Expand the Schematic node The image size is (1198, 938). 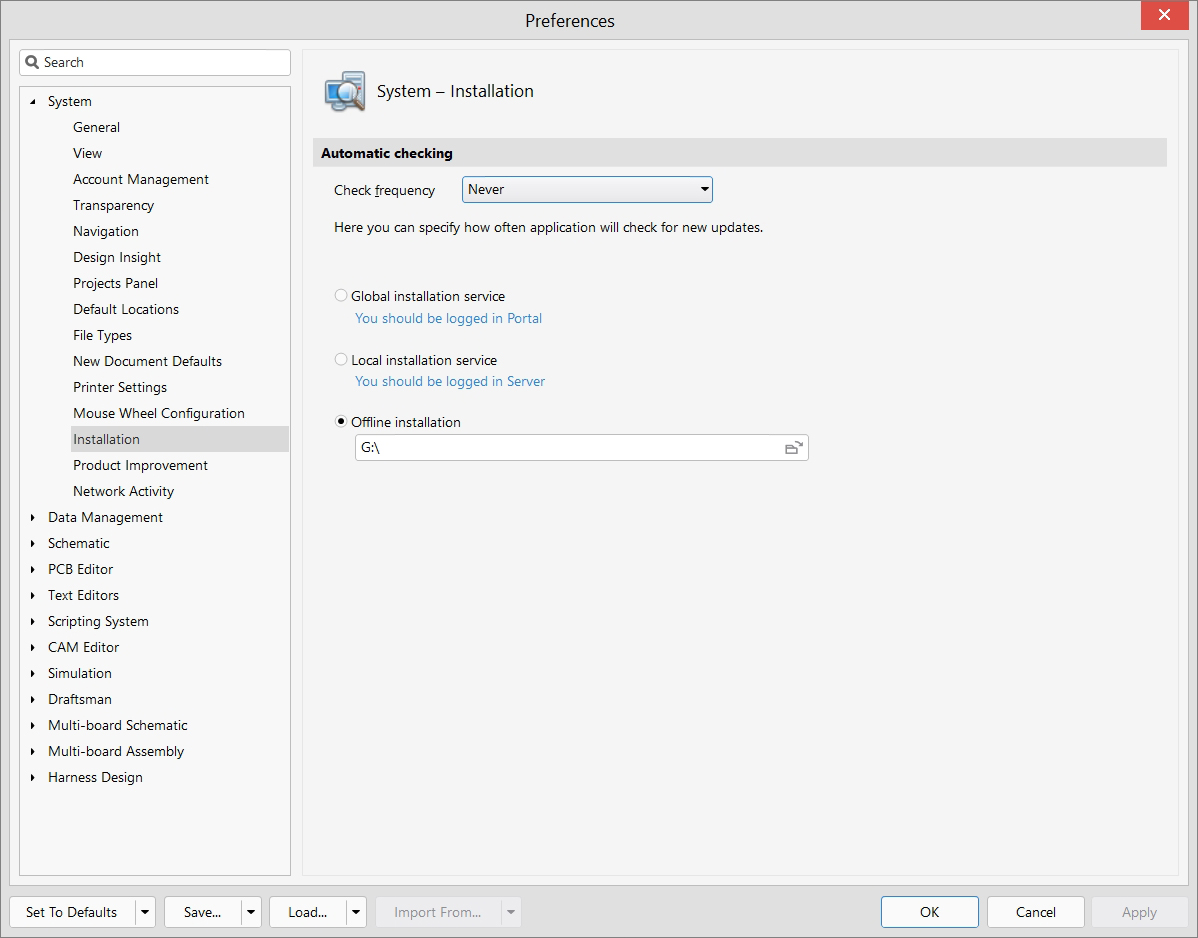point(32,543)
